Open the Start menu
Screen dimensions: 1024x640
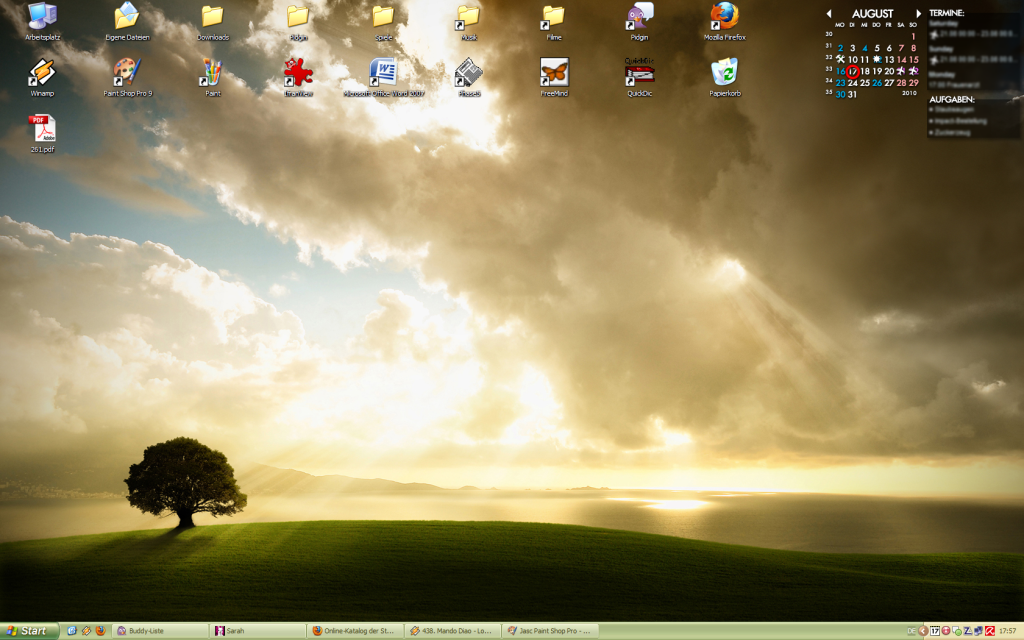(x=29, y=631)
